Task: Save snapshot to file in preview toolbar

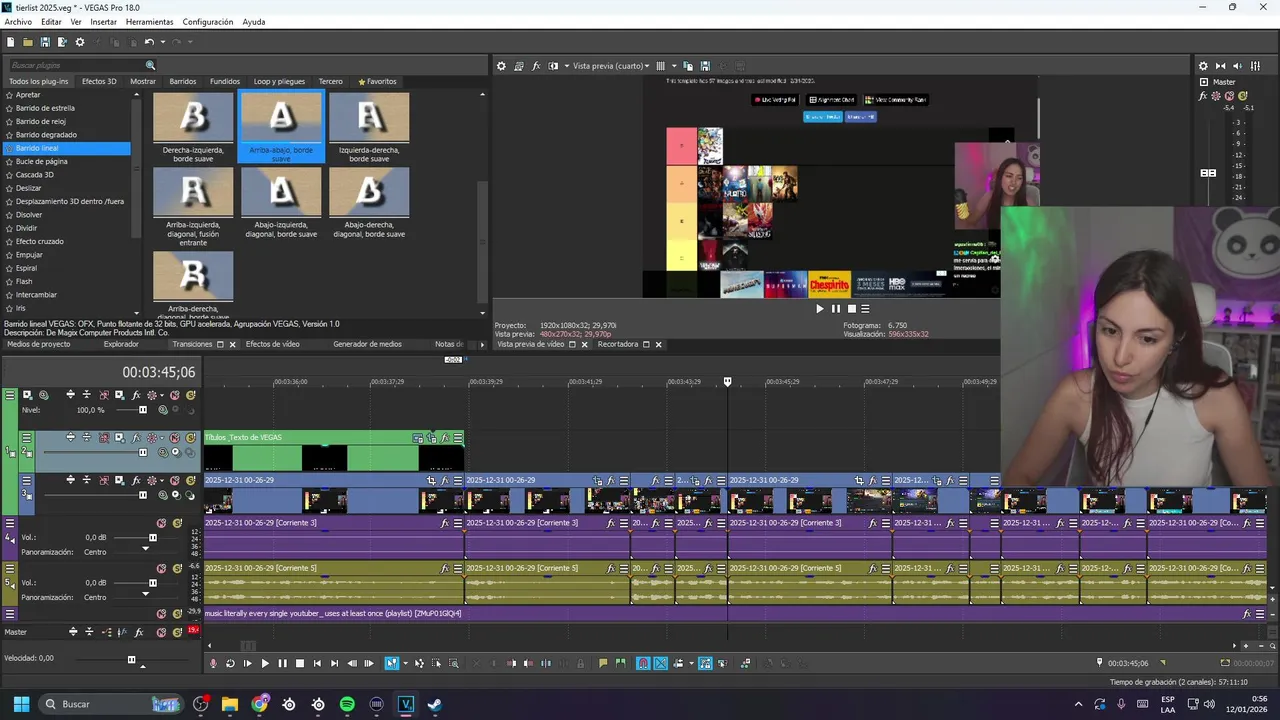Action: pyautogui.click(x=705, y=66)
